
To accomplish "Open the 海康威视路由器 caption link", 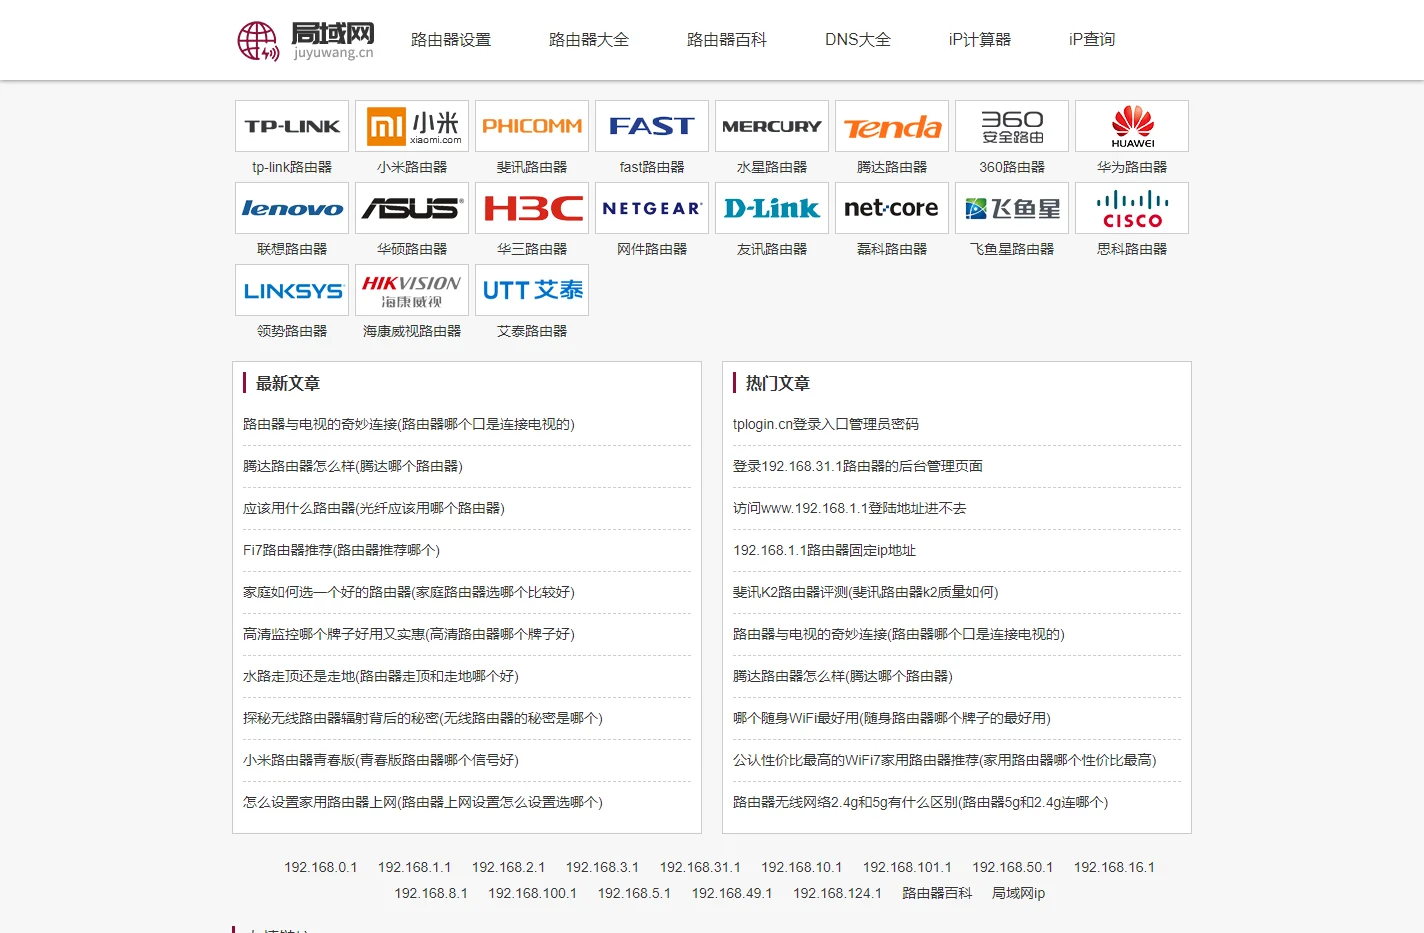I will click(x=412, y=331).
